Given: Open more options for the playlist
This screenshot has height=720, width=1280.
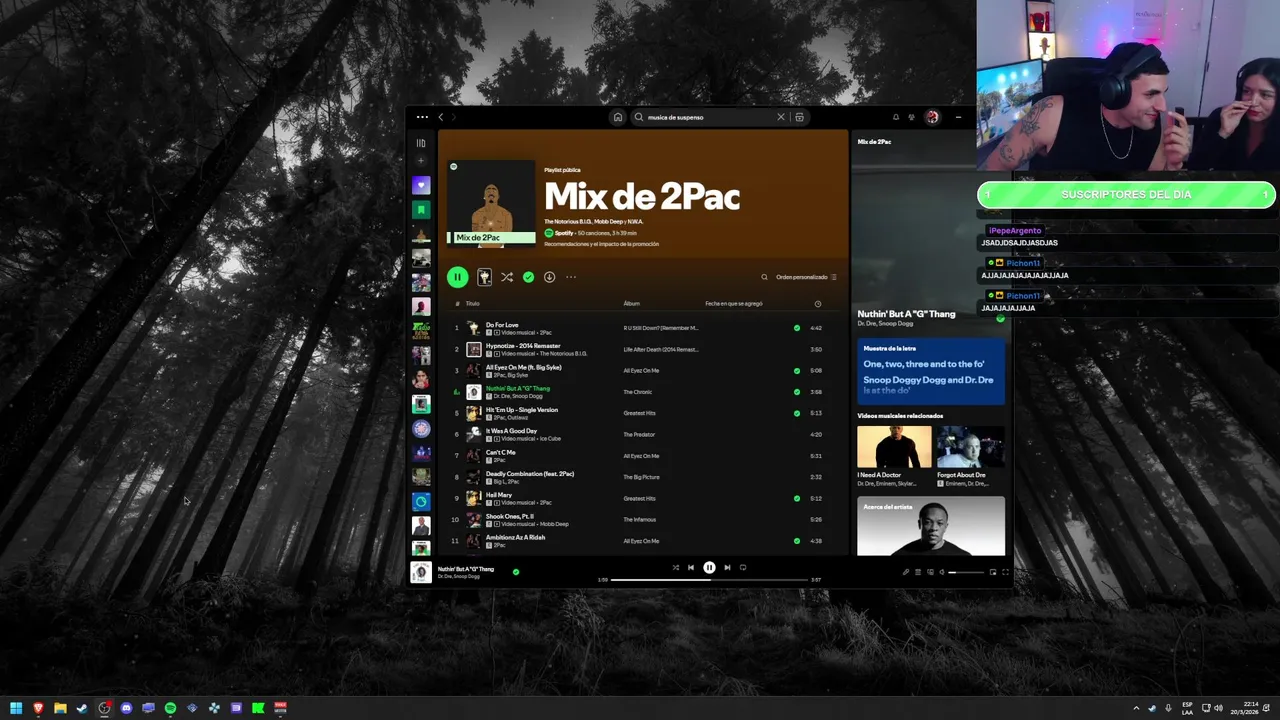Looking at the screenshot, I should 571,277.
